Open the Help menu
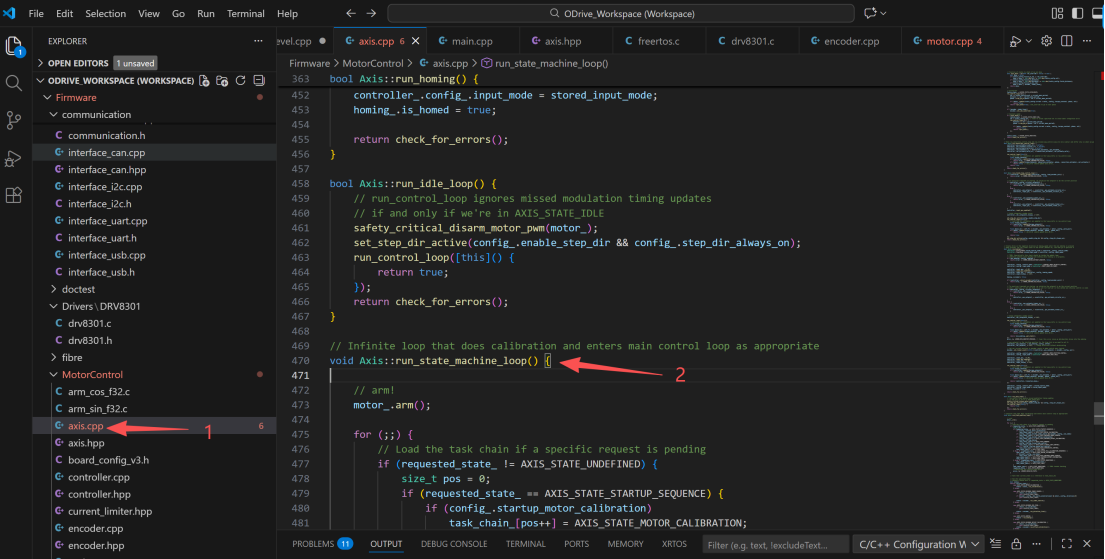The image size is (1105, 559). pyautogui.click(x=288, y=13)
